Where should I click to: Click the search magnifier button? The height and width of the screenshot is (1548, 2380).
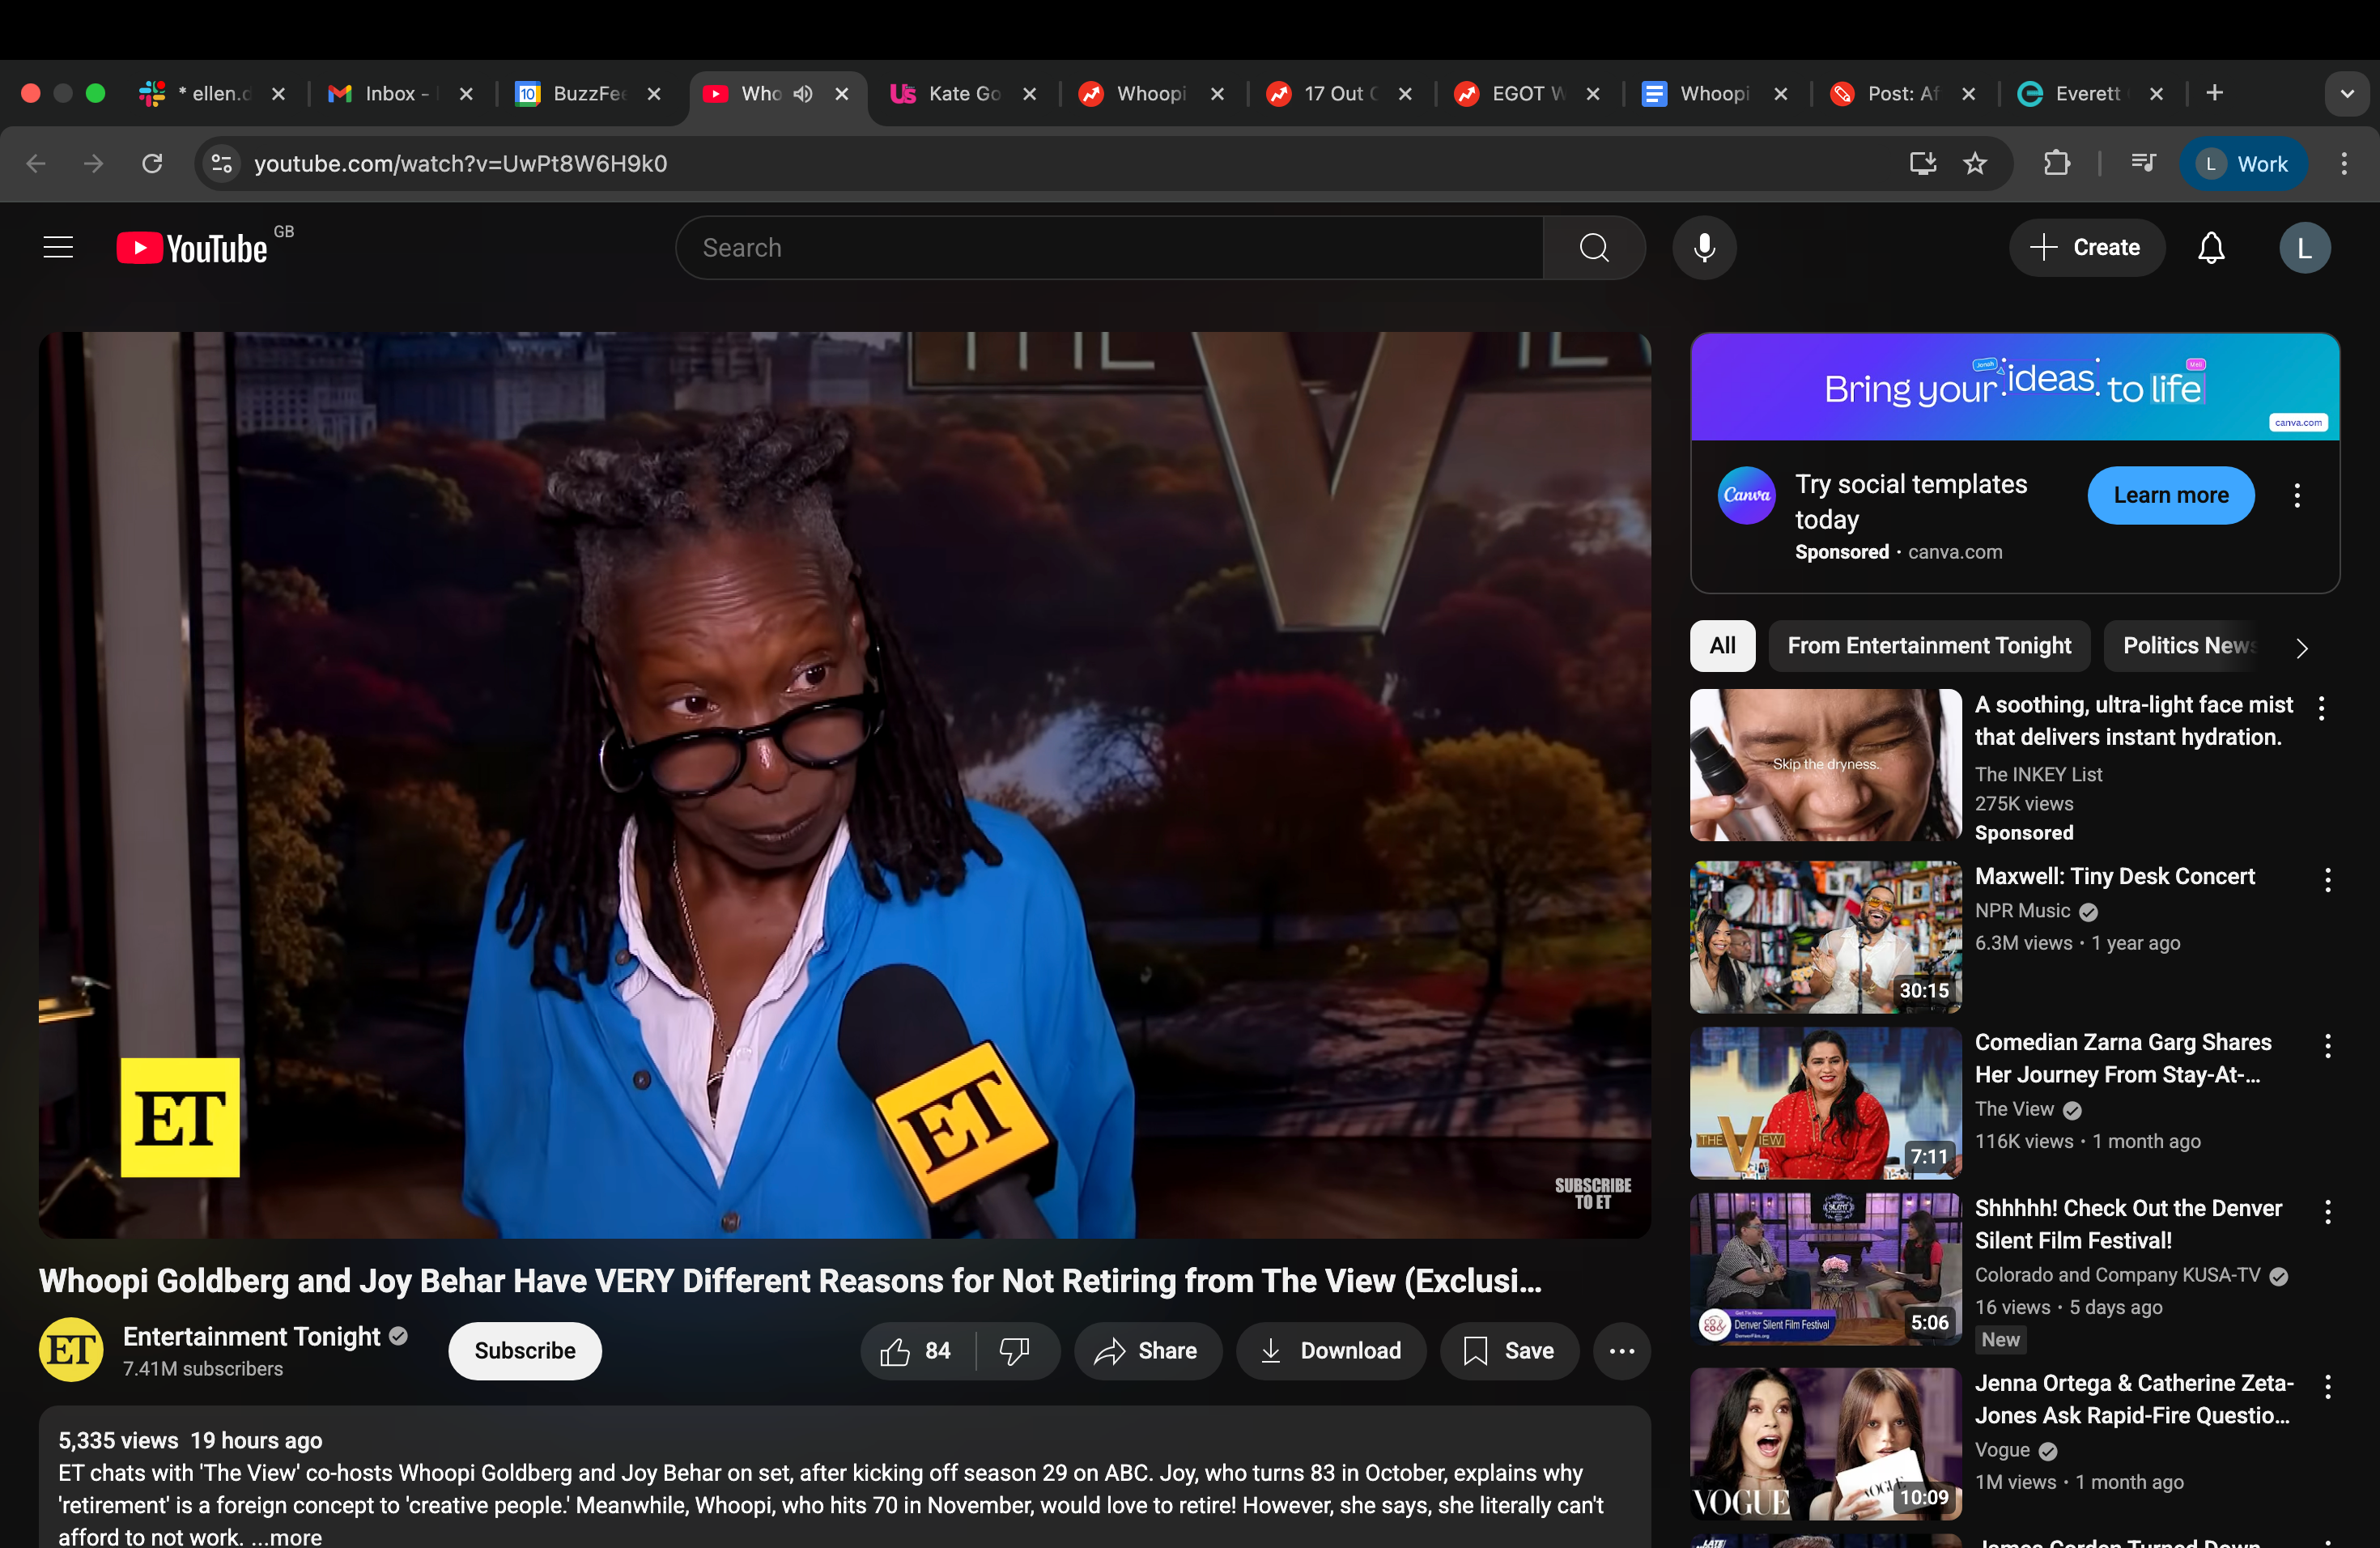(x=1594, y=248)
